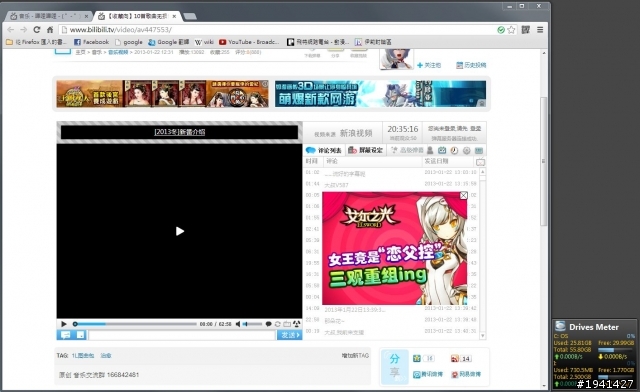
Task: Open the 历史投稿 link
Action: tap(471, 65)
